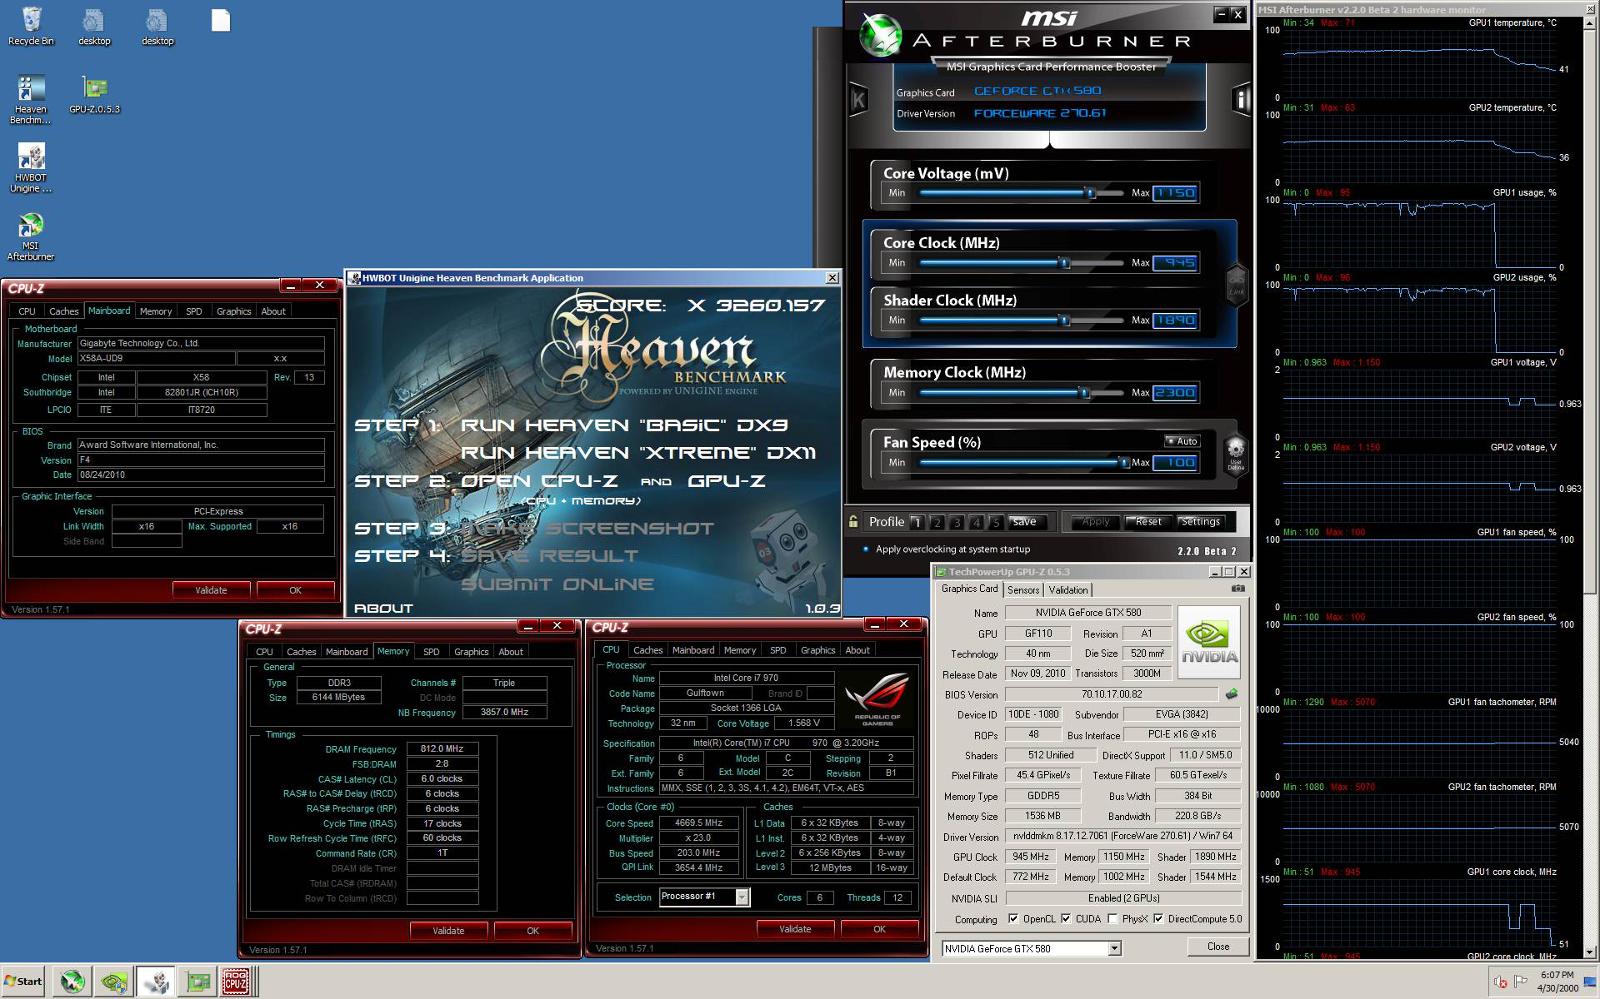Click the Core Clock slider handle
Screen dimensions: 1600x999
tap(1065, 263)
